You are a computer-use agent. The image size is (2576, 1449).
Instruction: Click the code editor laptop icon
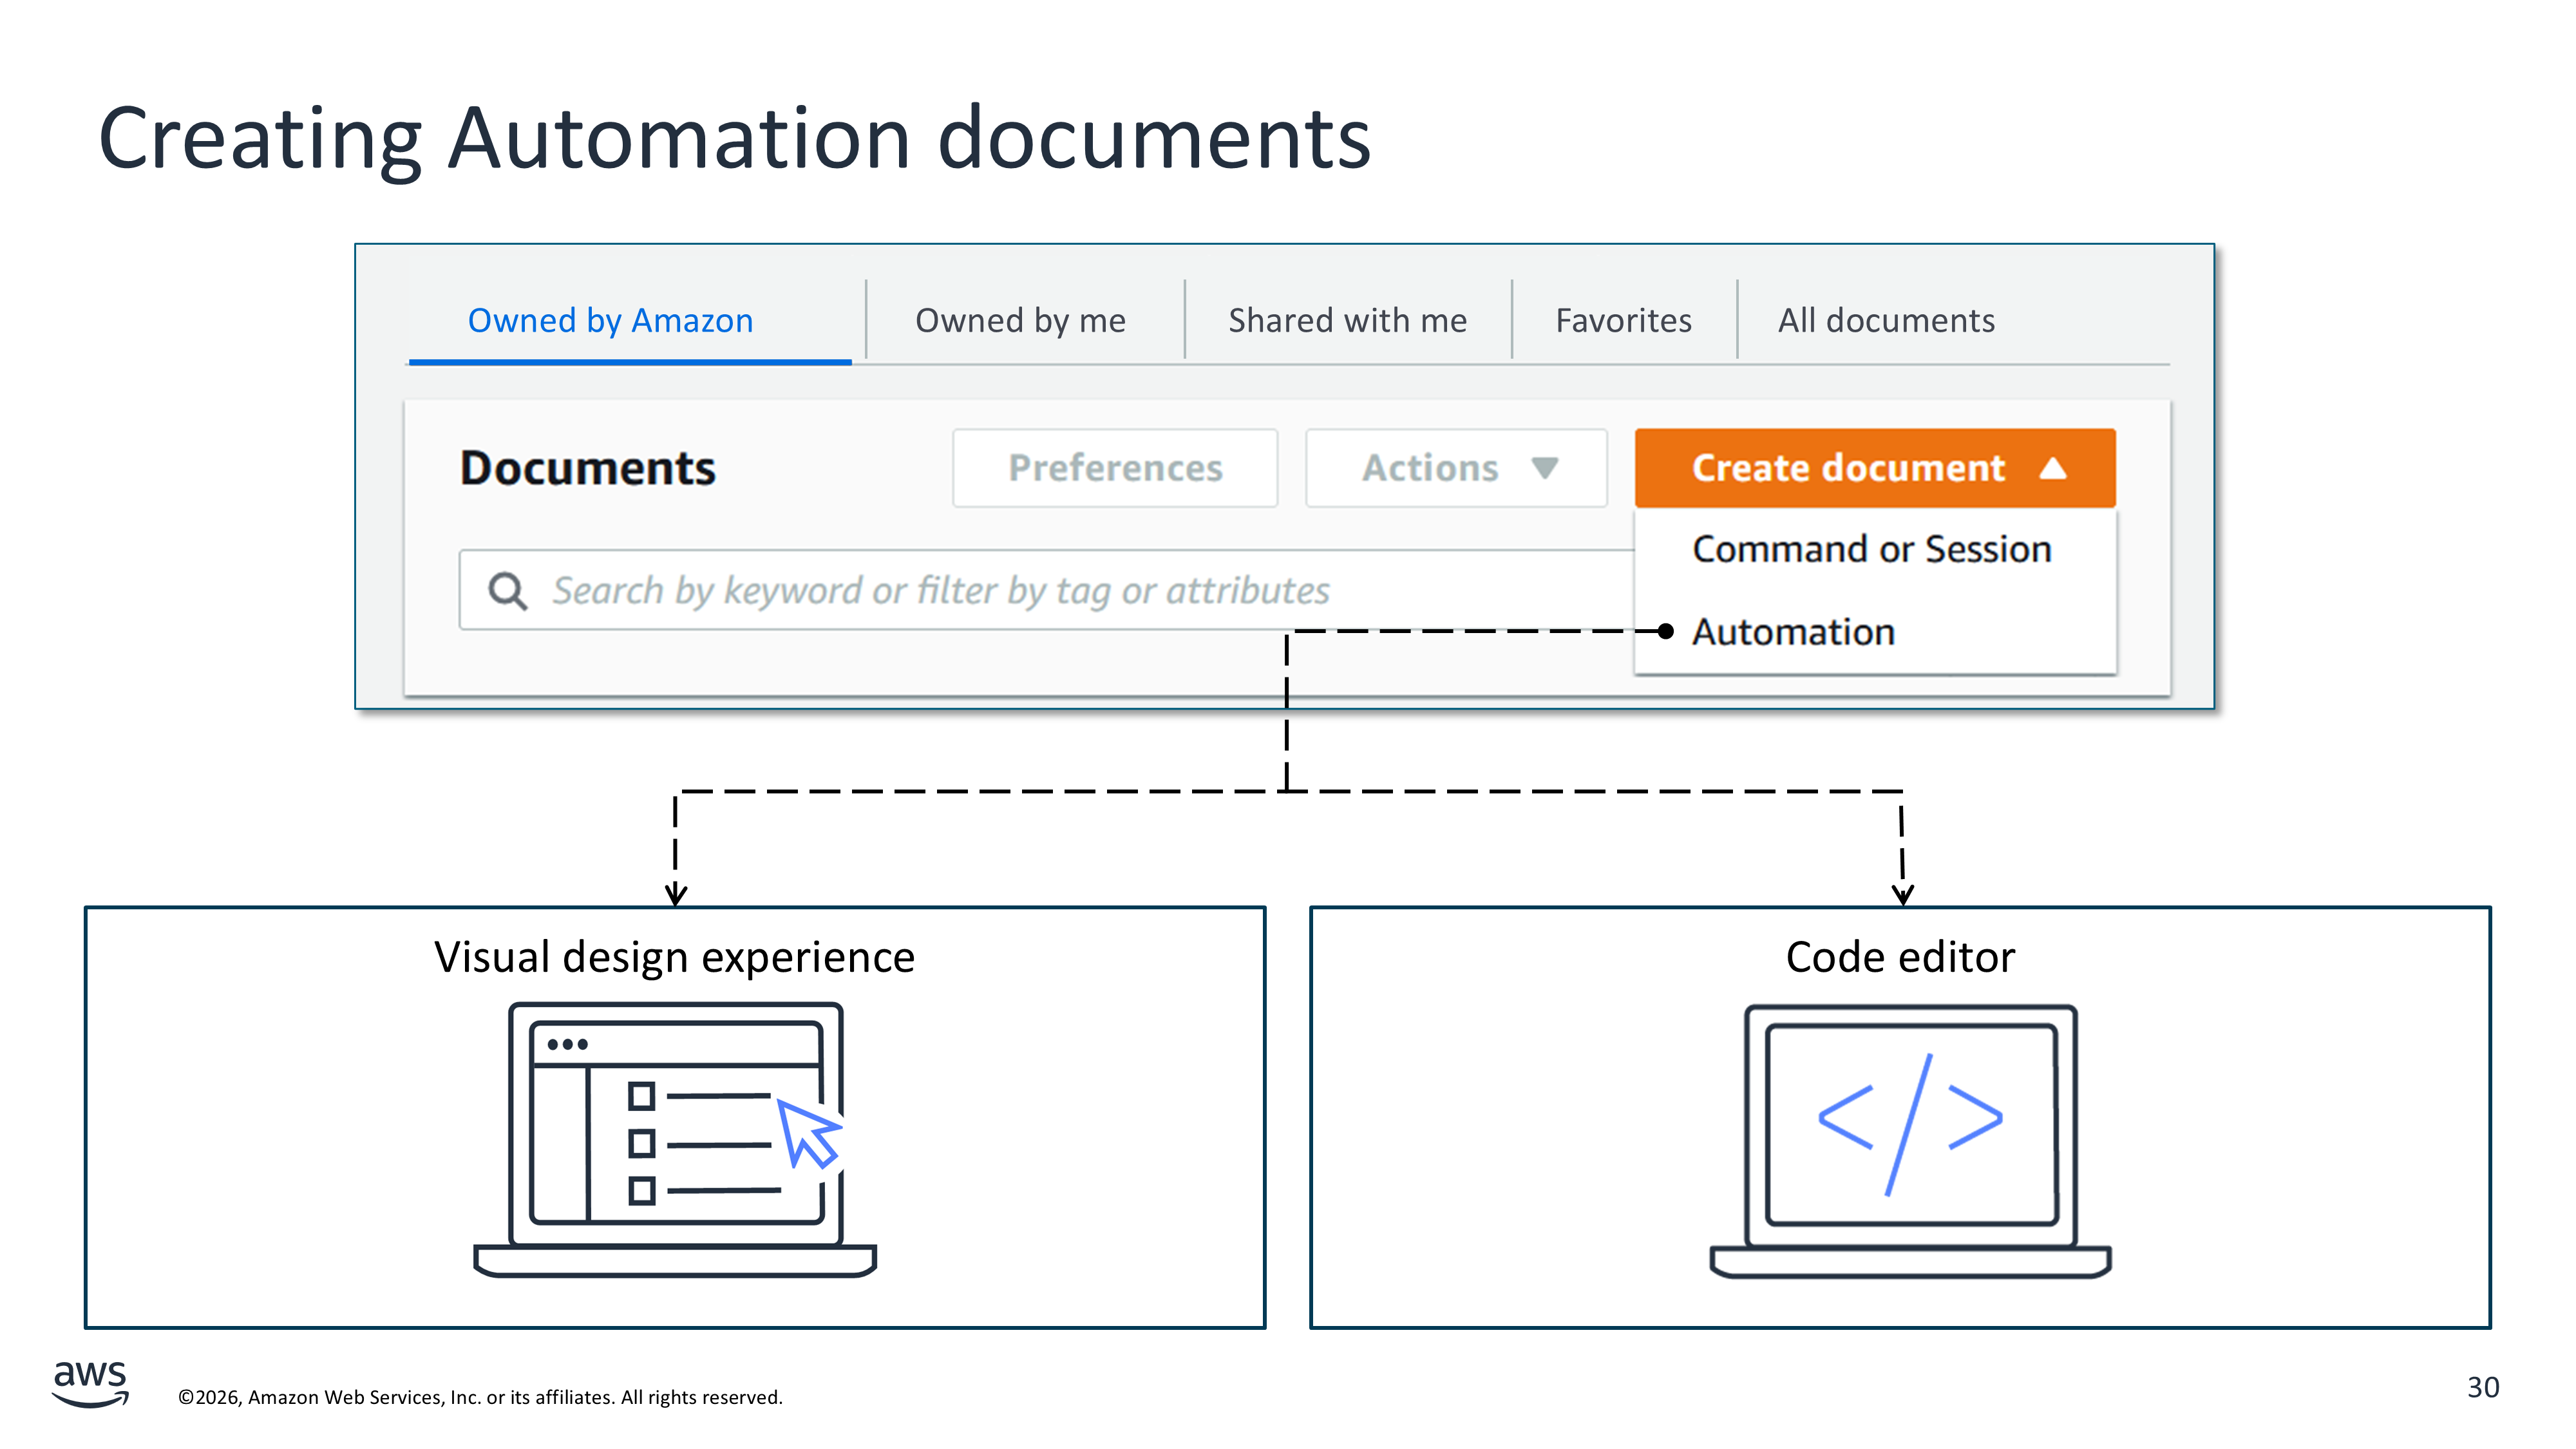click(x=1910, y=1140)
